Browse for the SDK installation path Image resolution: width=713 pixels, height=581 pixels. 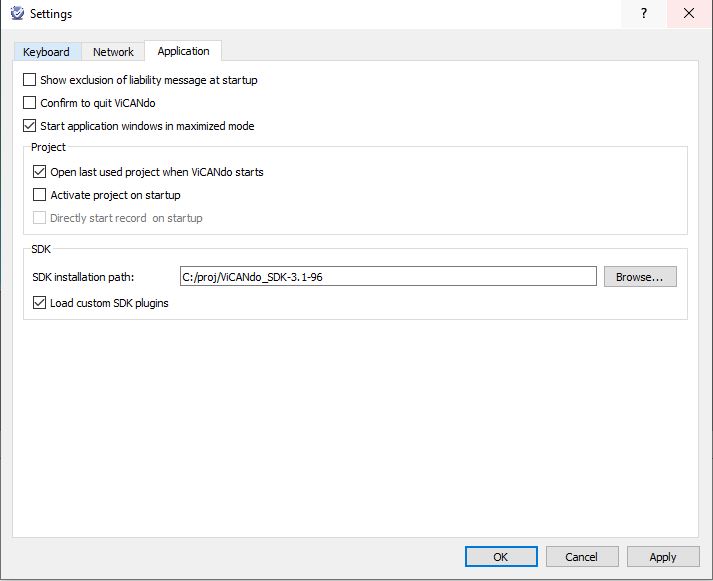point(640,276)
